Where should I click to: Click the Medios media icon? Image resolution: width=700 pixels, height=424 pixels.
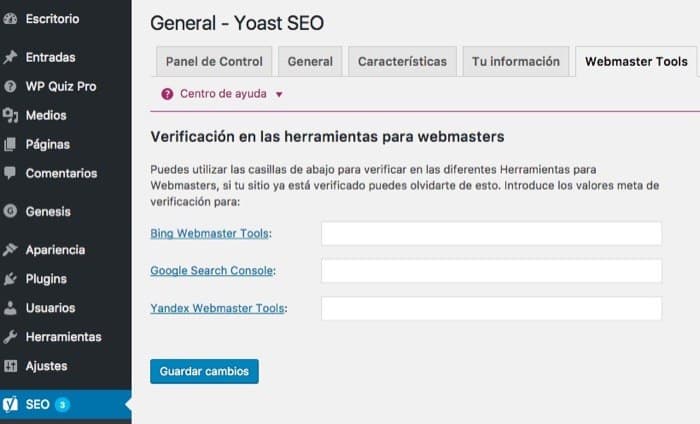(x=10, y=115)
